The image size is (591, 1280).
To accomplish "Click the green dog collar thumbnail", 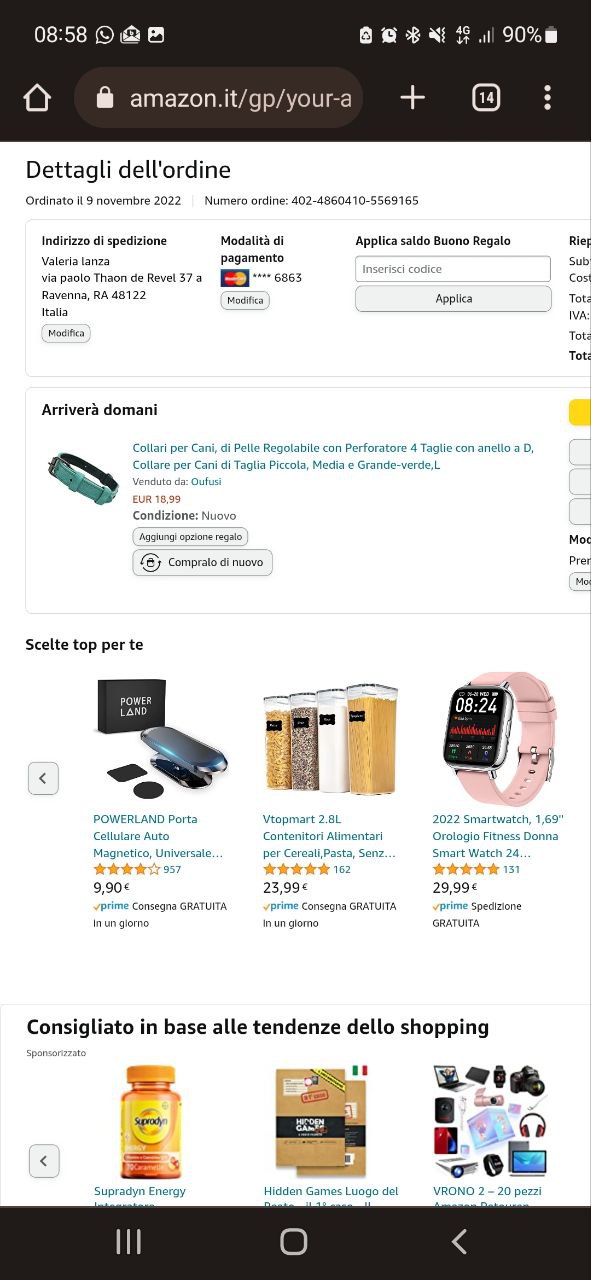I will [x=83, y=478].
